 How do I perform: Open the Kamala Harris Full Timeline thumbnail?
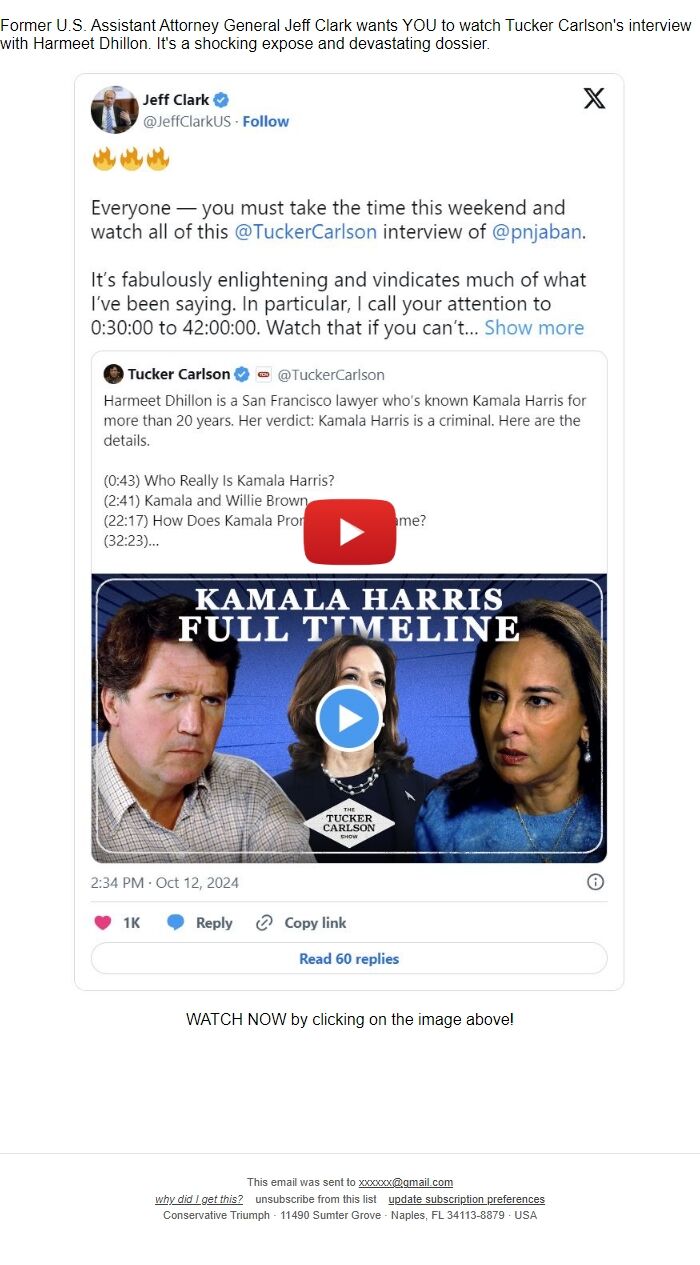tap(349, 718)
